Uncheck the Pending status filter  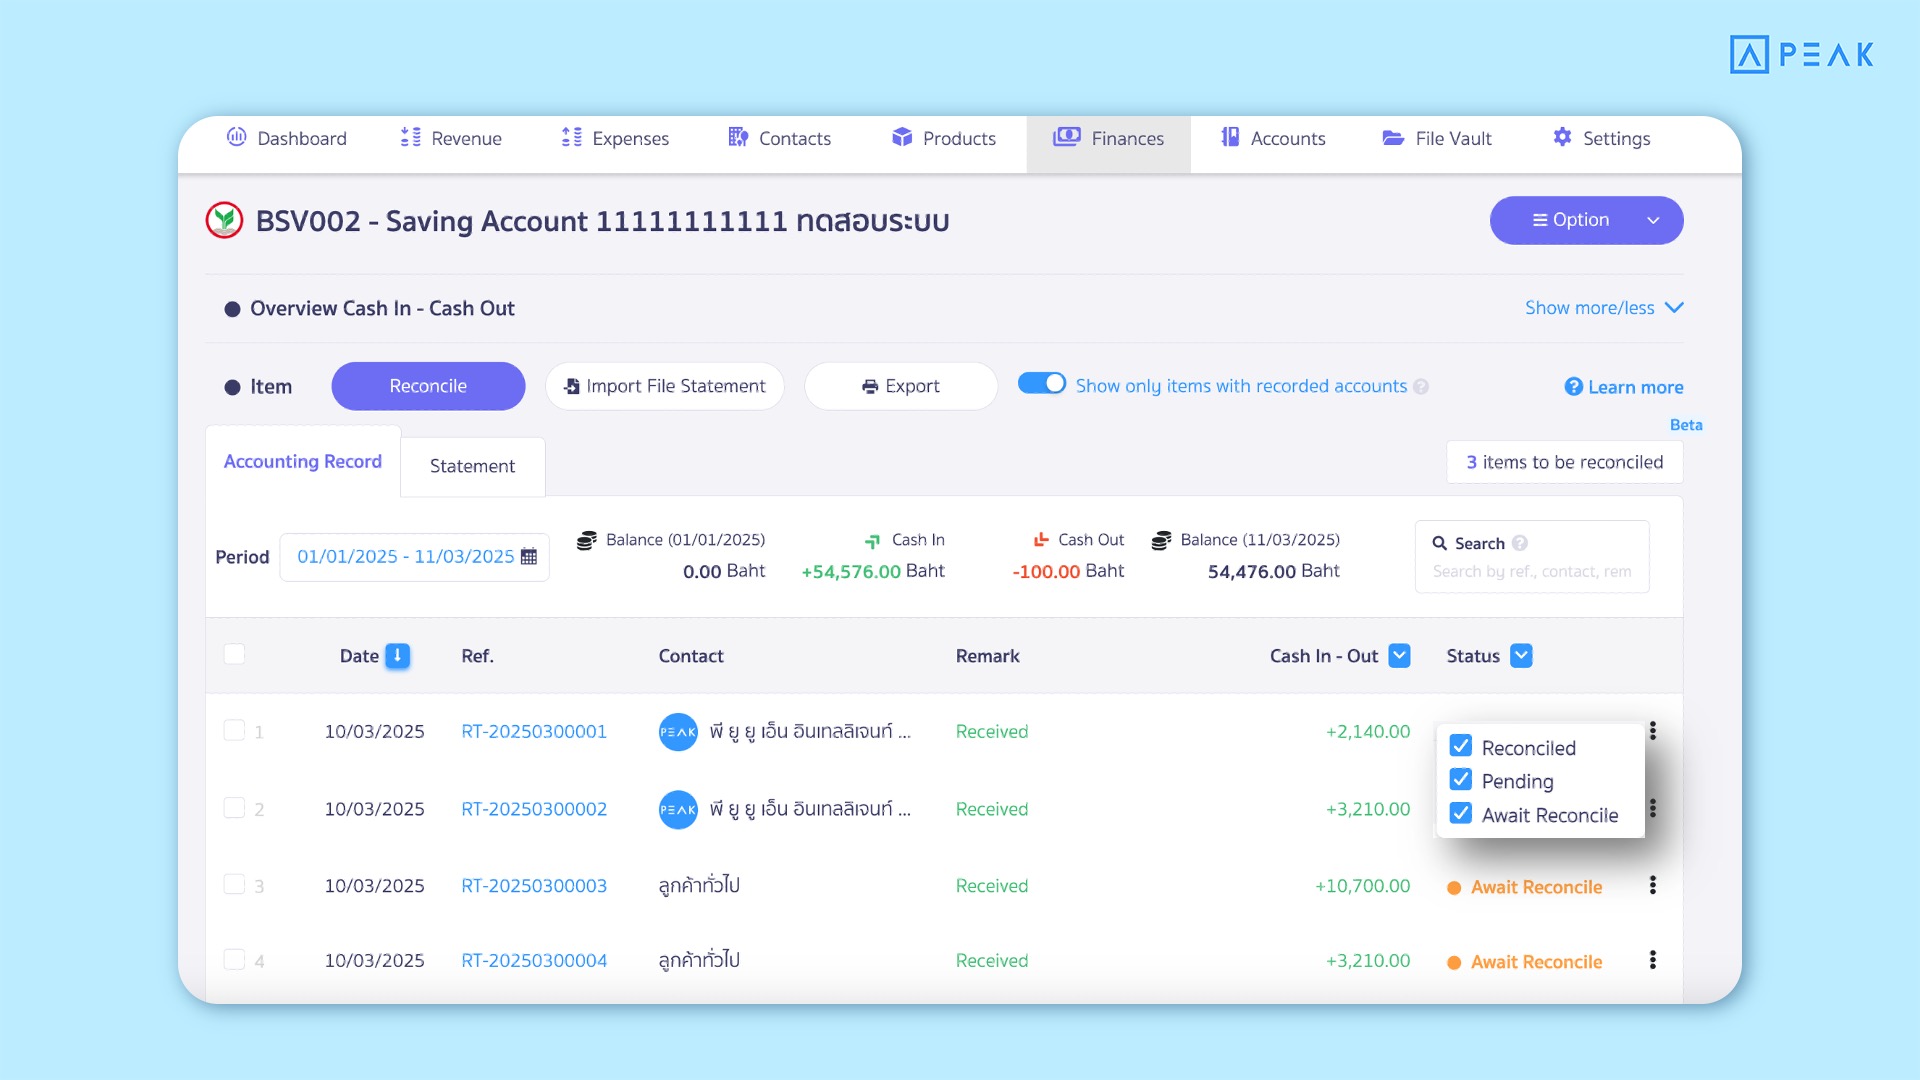[1460, 780]
